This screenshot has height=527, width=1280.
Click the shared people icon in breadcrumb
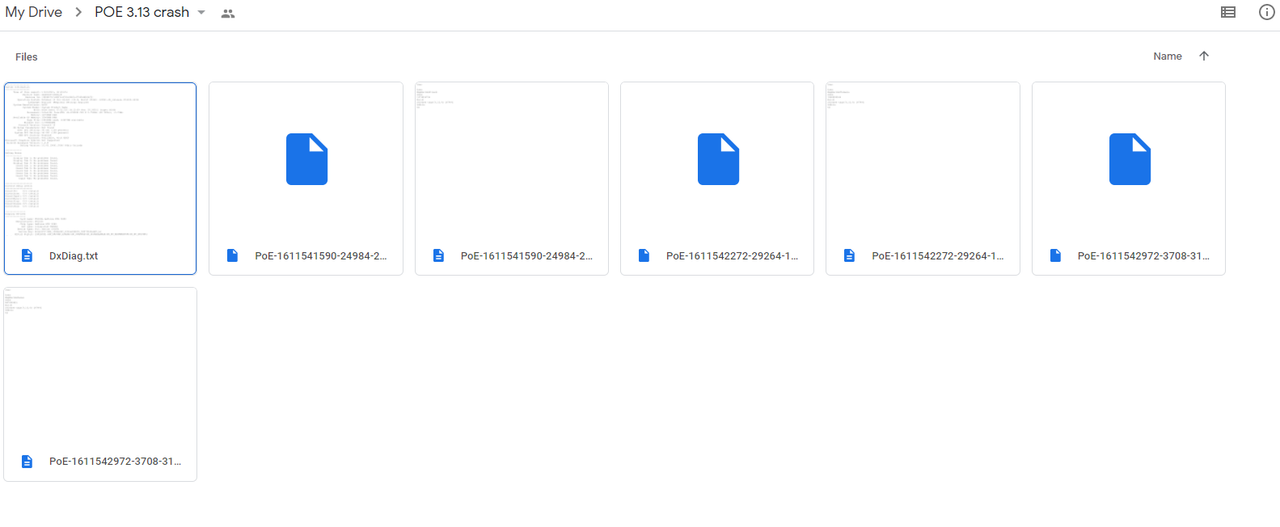[x=228, y=14]
